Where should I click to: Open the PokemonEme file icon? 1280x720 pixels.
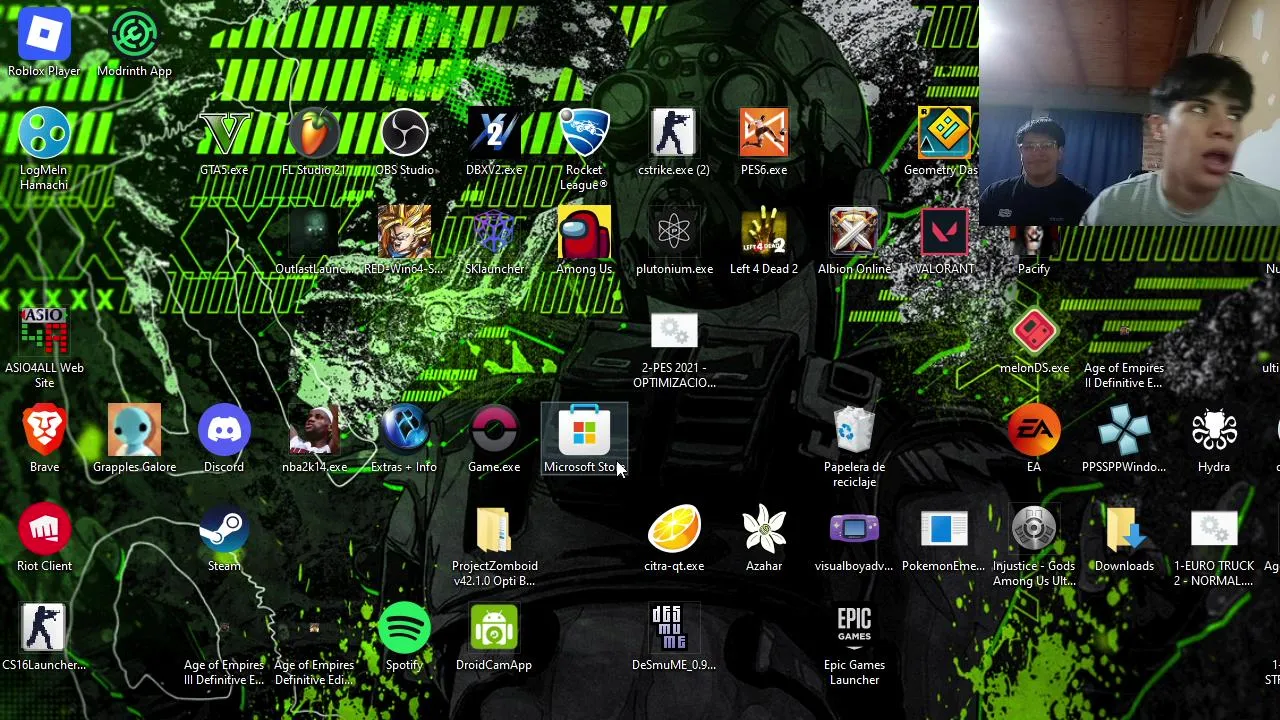click(x=944, y=529)
